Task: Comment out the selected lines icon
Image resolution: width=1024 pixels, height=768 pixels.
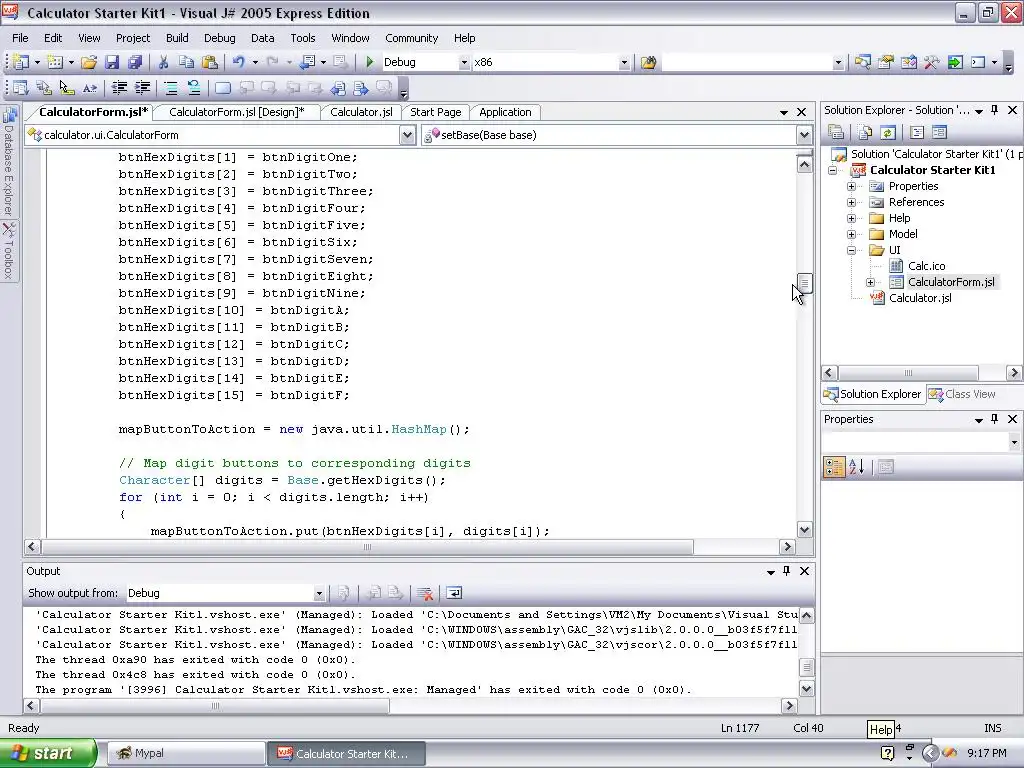Action: 170,88
